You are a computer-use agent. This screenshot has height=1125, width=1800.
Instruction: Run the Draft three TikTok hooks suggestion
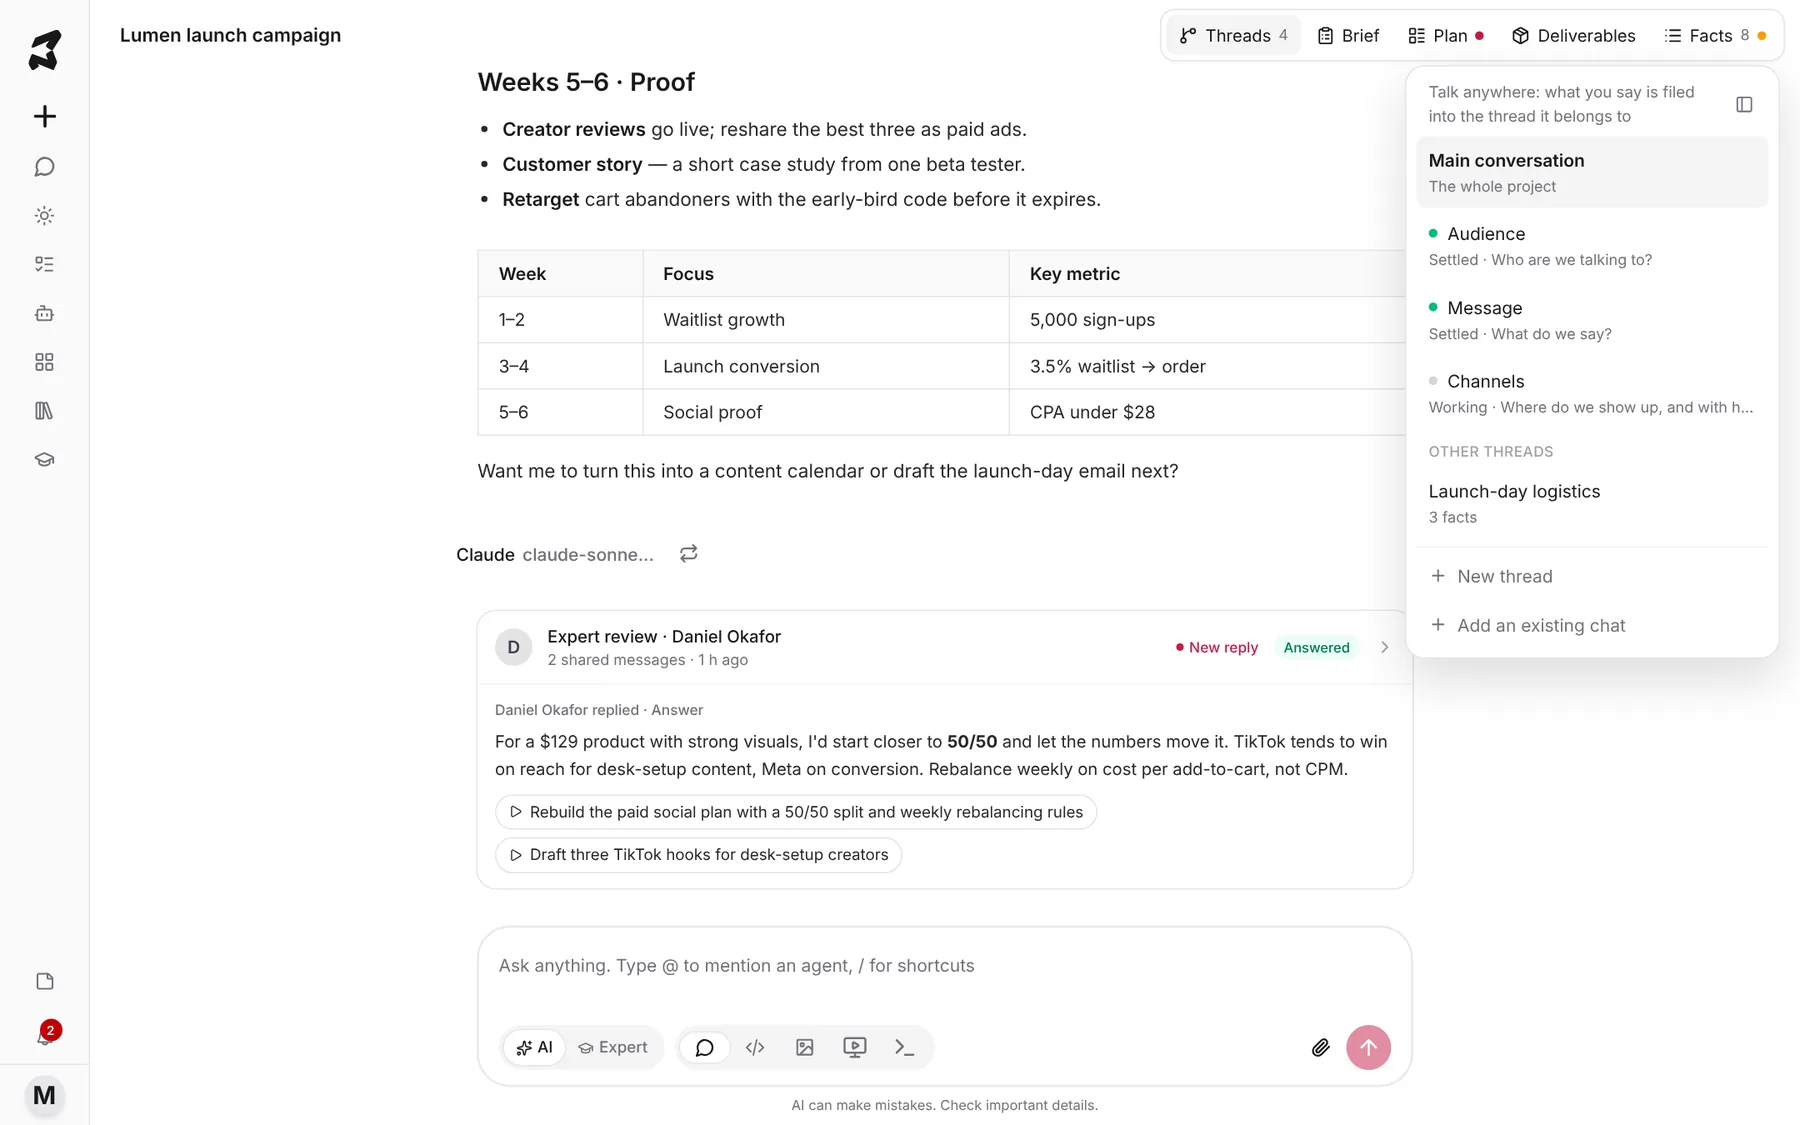click(698, 855)
